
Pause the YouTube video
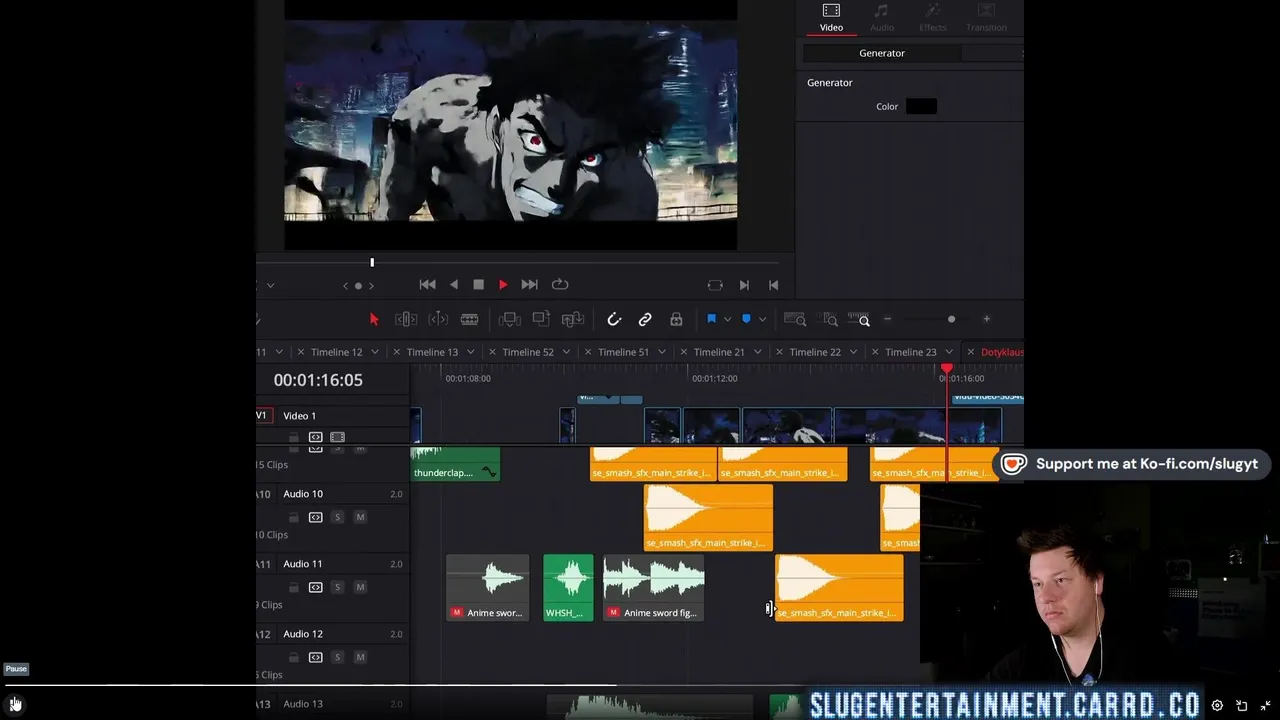click(x=15, y=704)
